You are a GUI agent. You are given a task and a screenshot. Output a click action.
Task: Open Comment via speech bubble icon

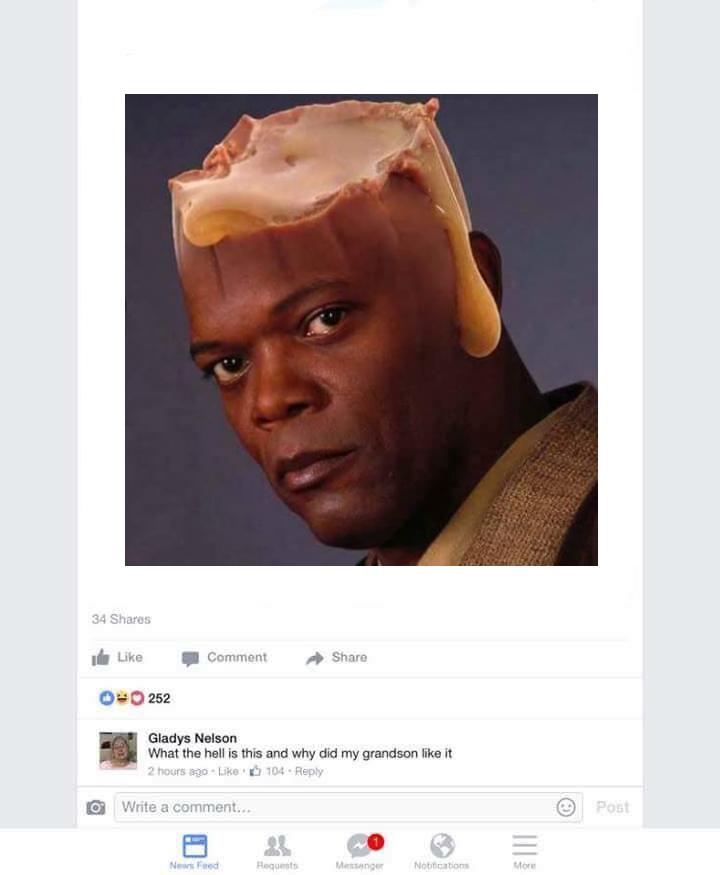190,658
